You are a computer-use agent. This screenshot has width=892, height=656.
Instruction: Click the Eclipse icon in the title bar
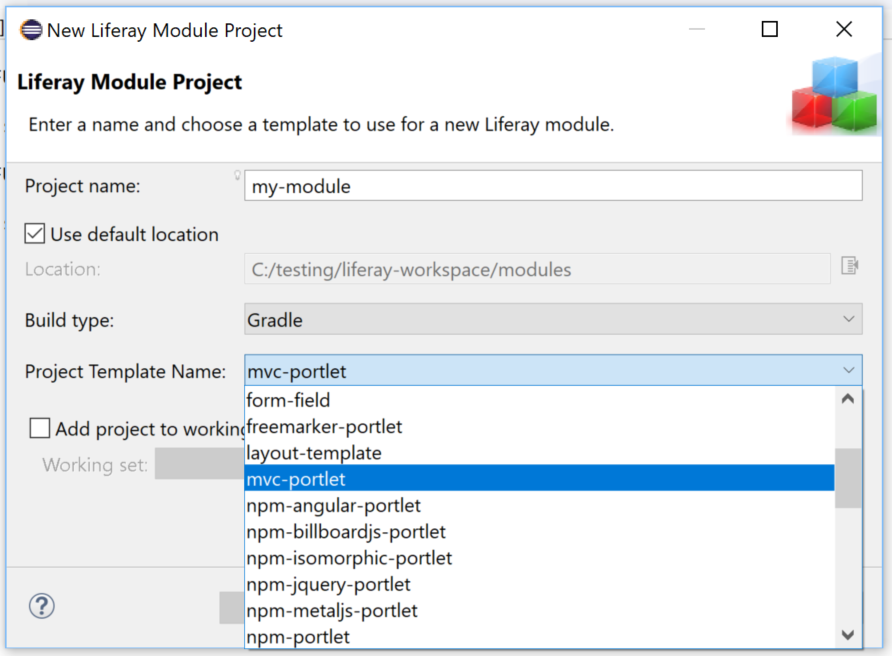31,30
